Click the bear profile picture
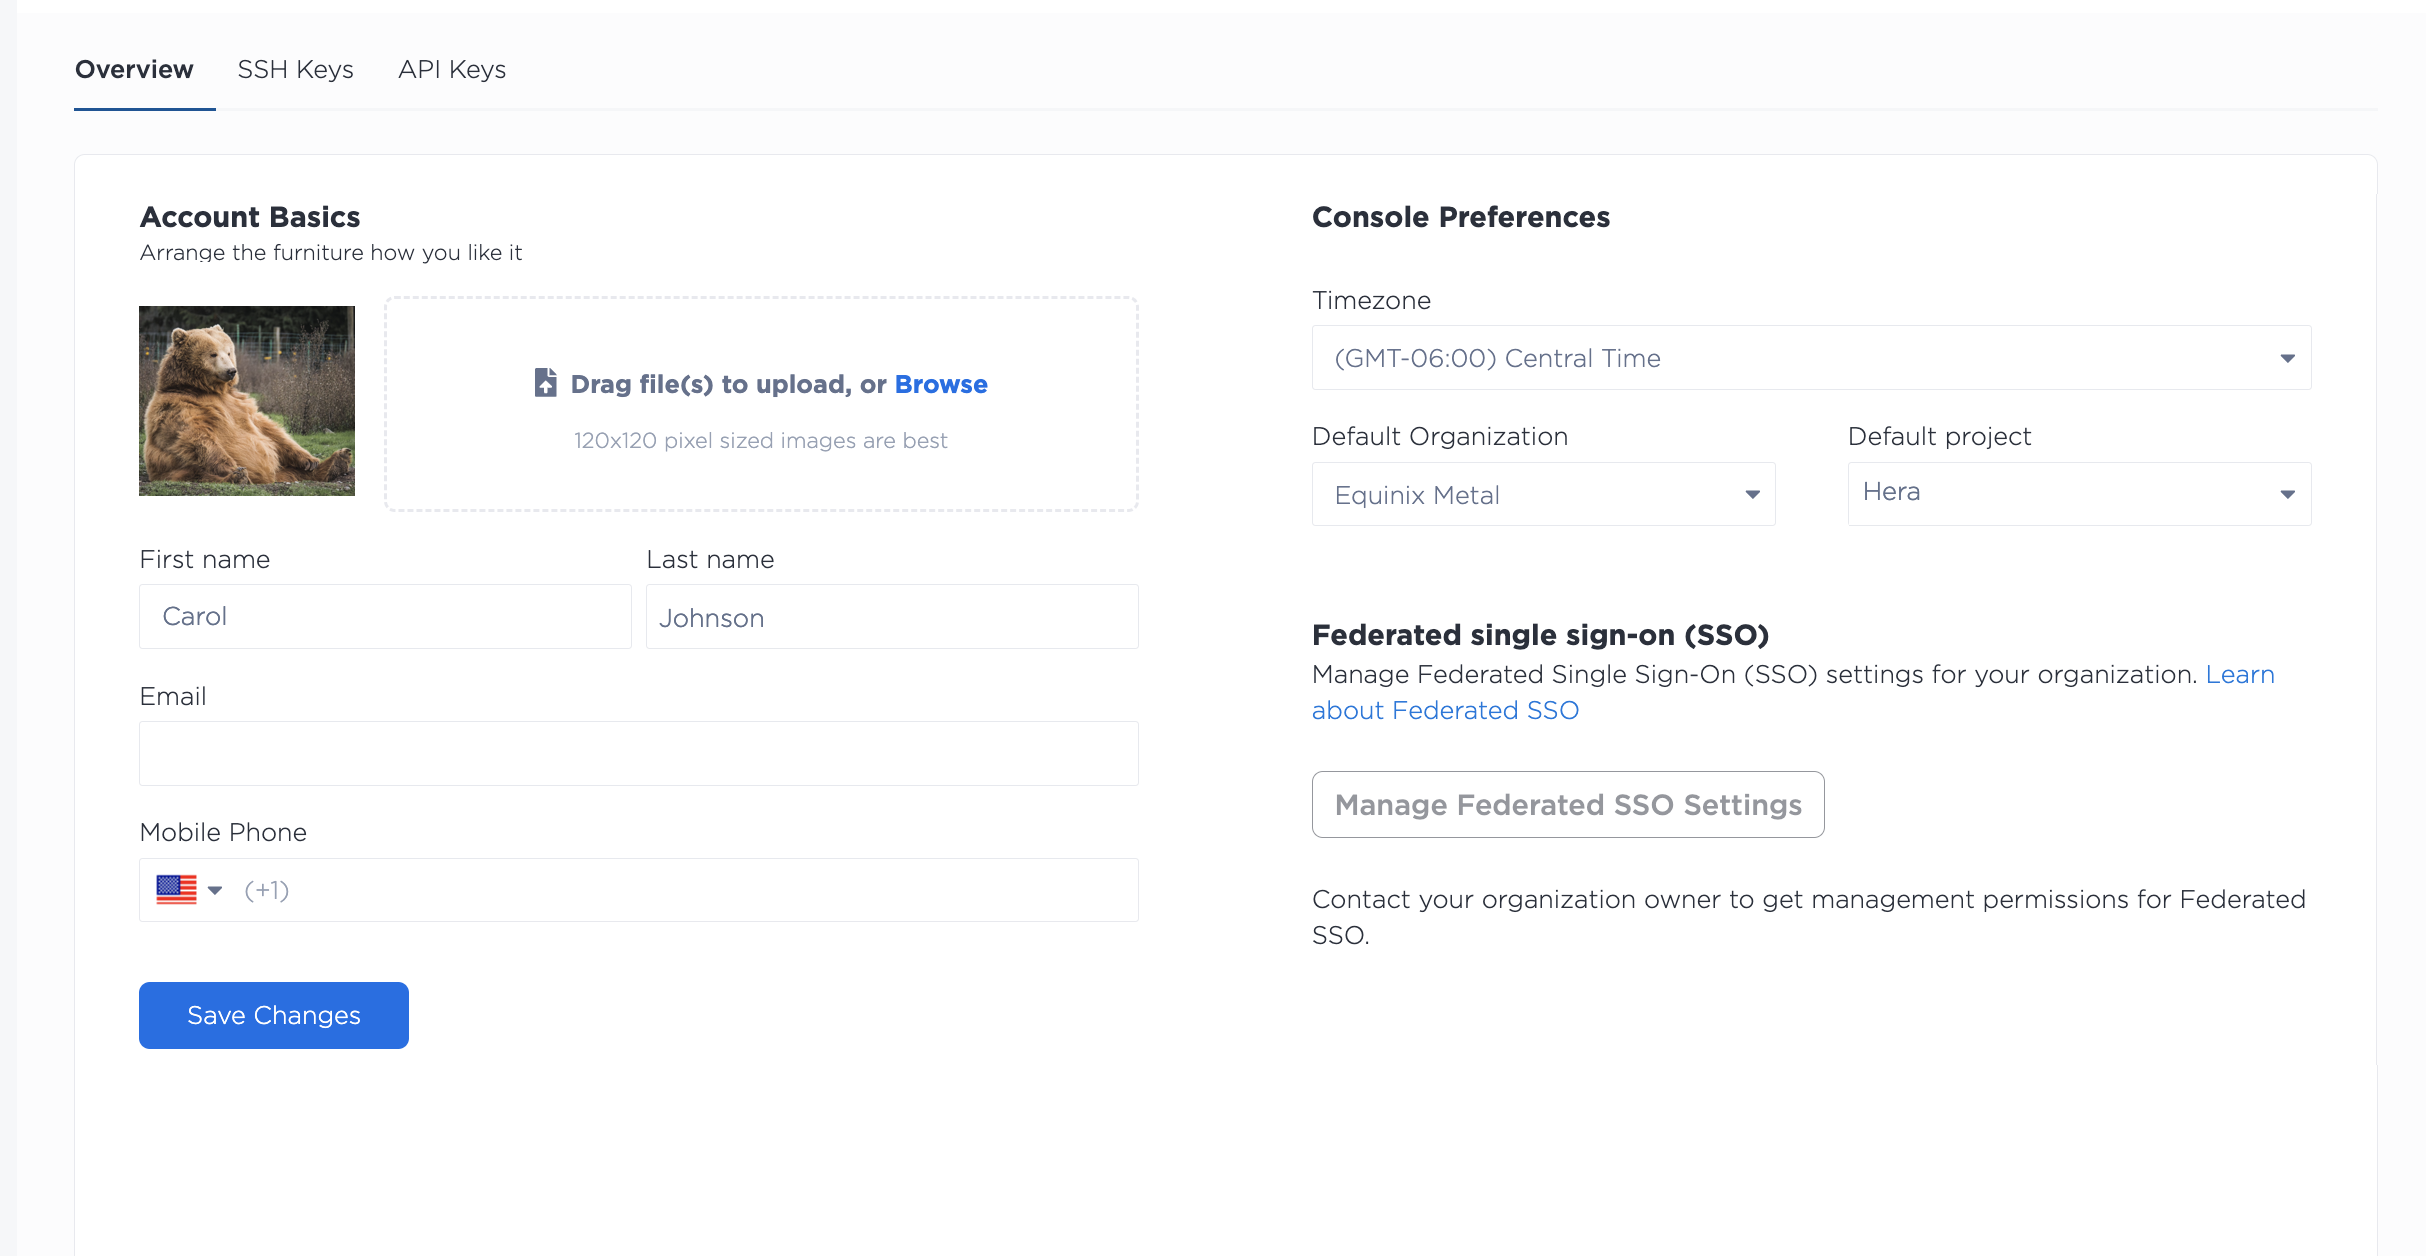This screenshot has height=1256, width=2426. coord(247,401)
